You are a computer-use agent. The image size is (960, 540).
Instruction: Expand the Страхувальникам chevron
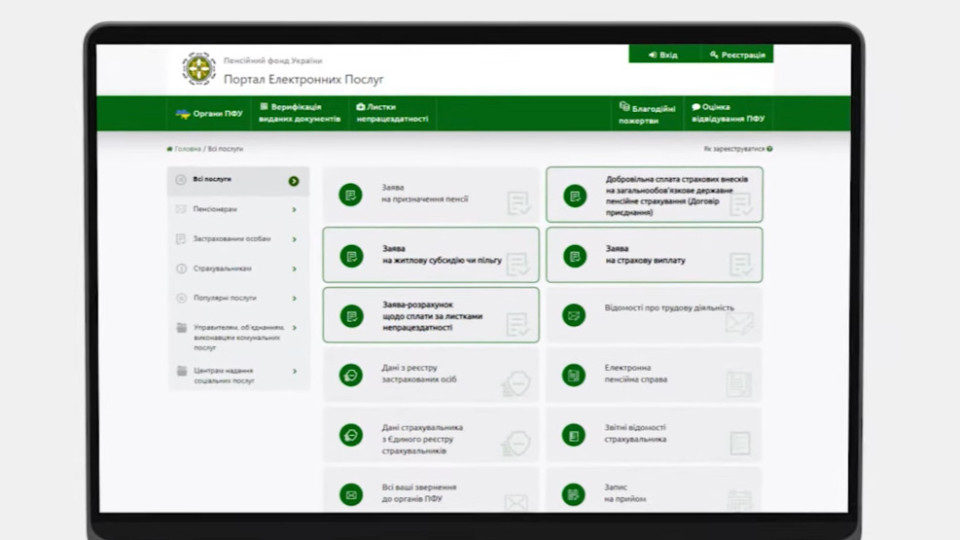294,269
